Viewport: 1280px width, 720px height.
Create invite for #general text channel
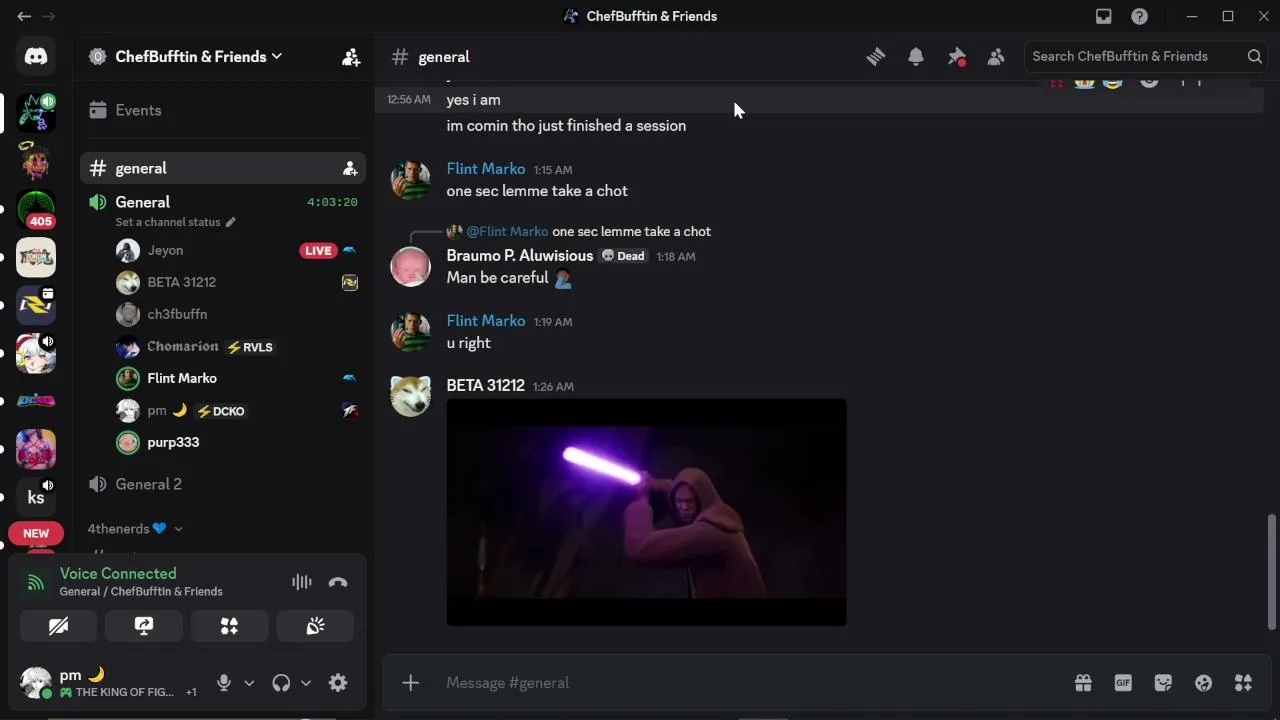pyautogui.click(x=350, y=169)
